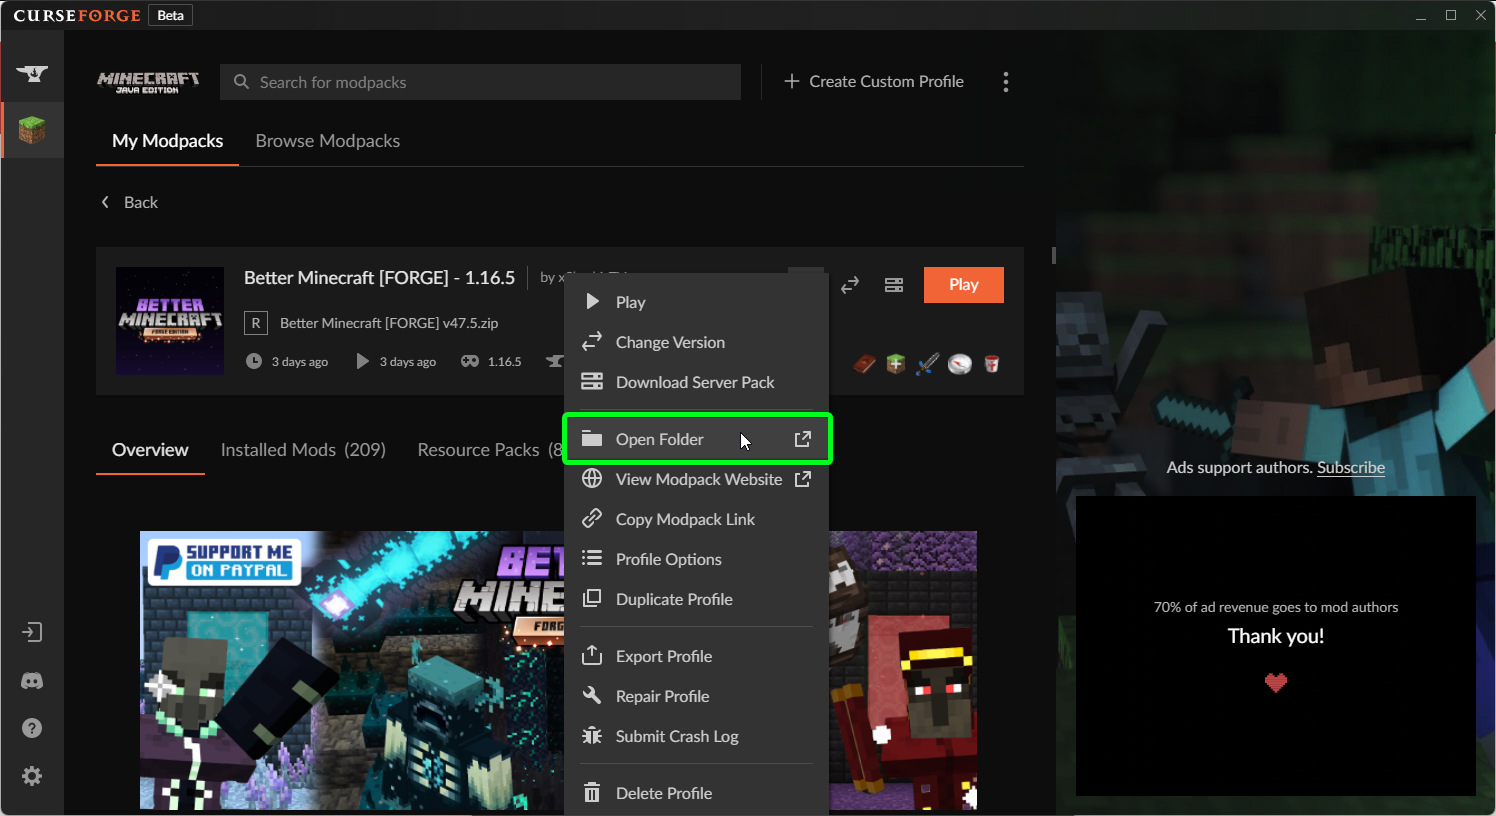Select Export Profile menu entry
Image resolution: width=1496 pixels, height=816 pixels.
(697, 656)
